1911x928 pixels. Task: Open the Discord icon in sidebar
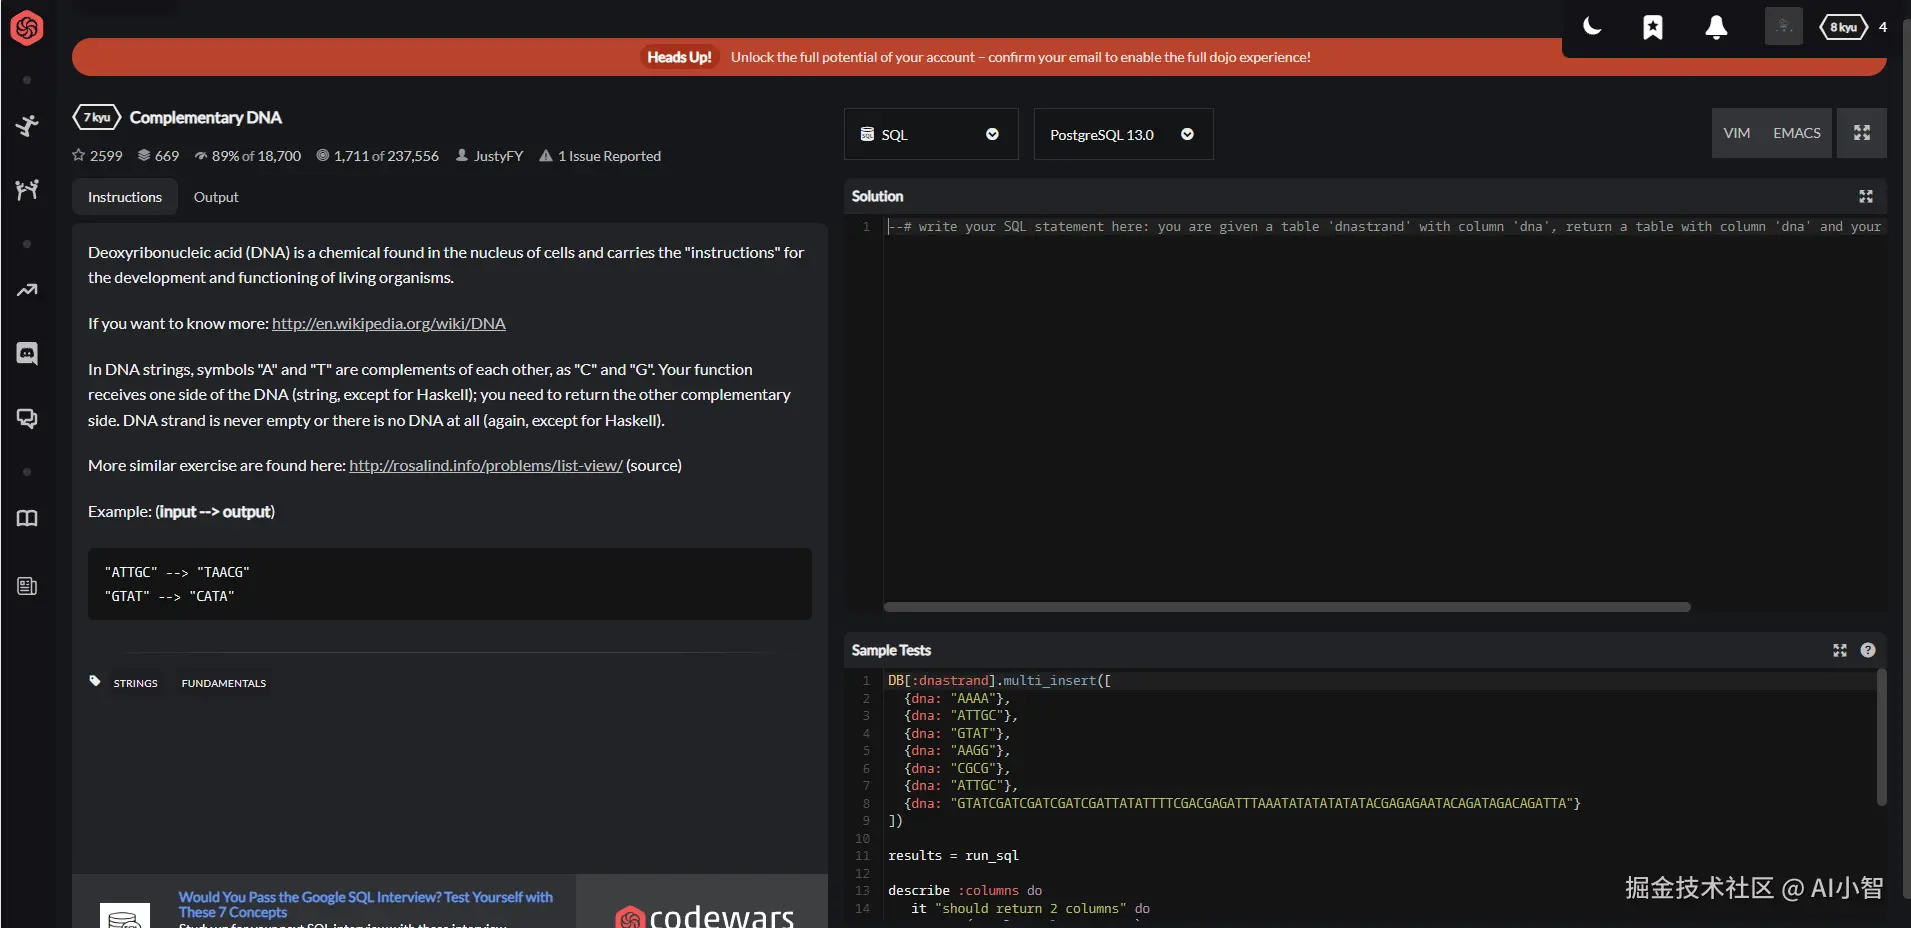[x=27, y=353]
